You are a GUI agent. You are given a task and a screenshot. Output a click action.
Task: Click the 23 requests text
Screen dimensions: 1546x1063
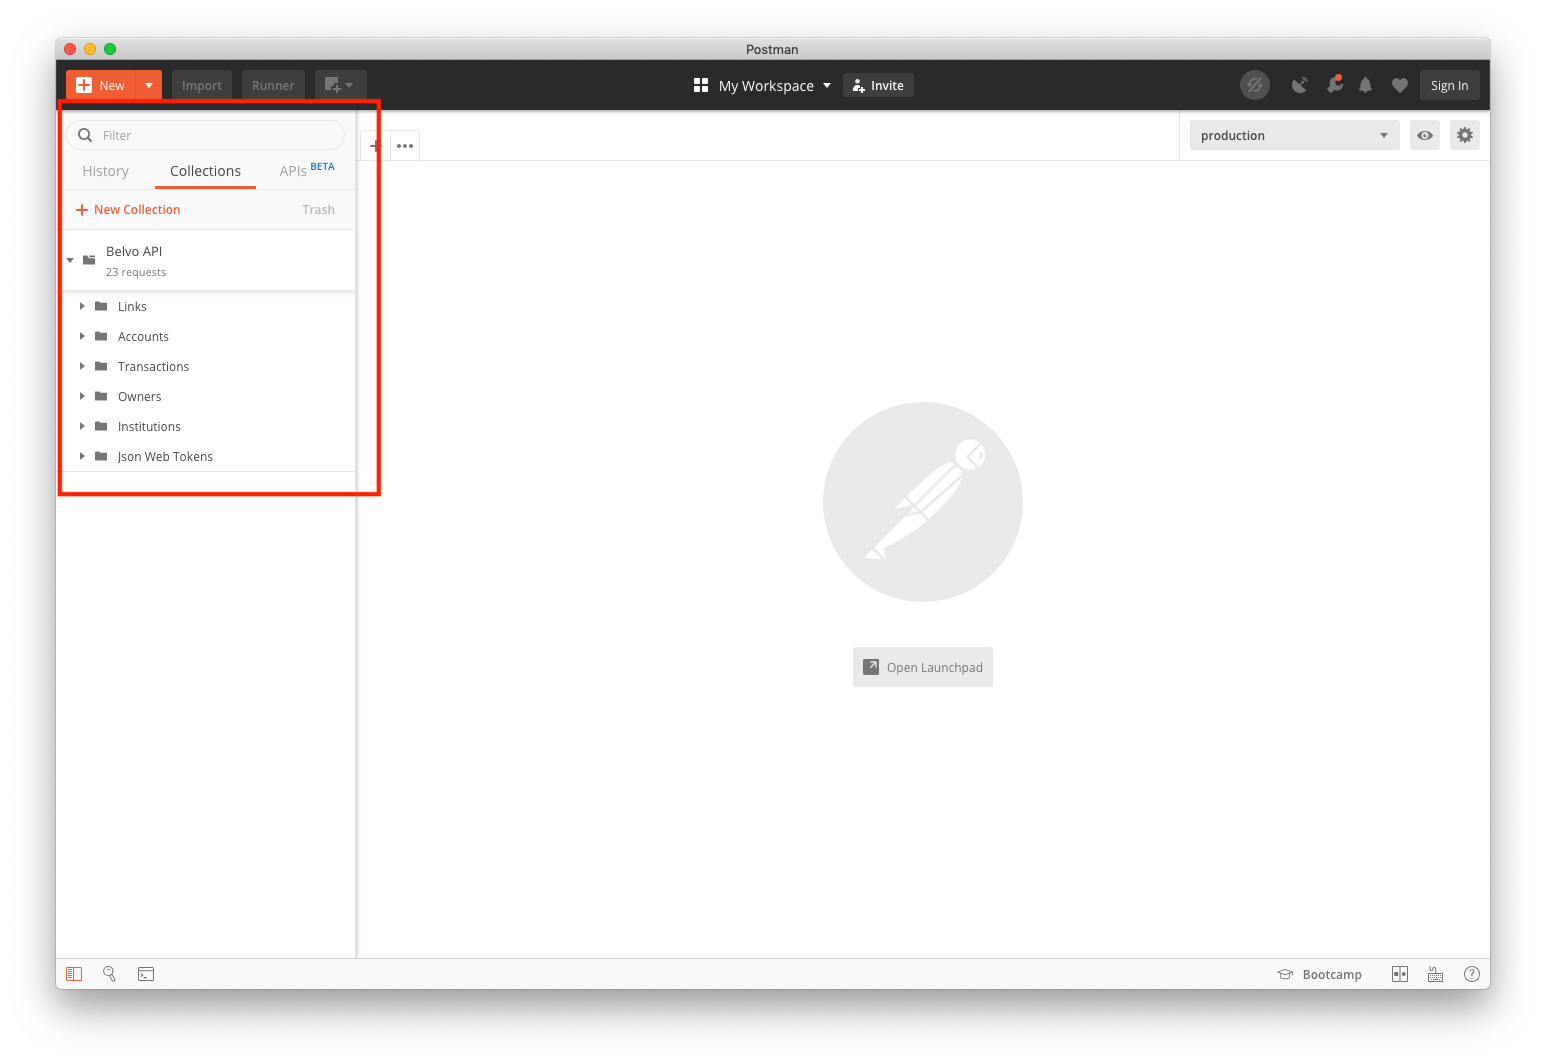click(x=136, y=272)
